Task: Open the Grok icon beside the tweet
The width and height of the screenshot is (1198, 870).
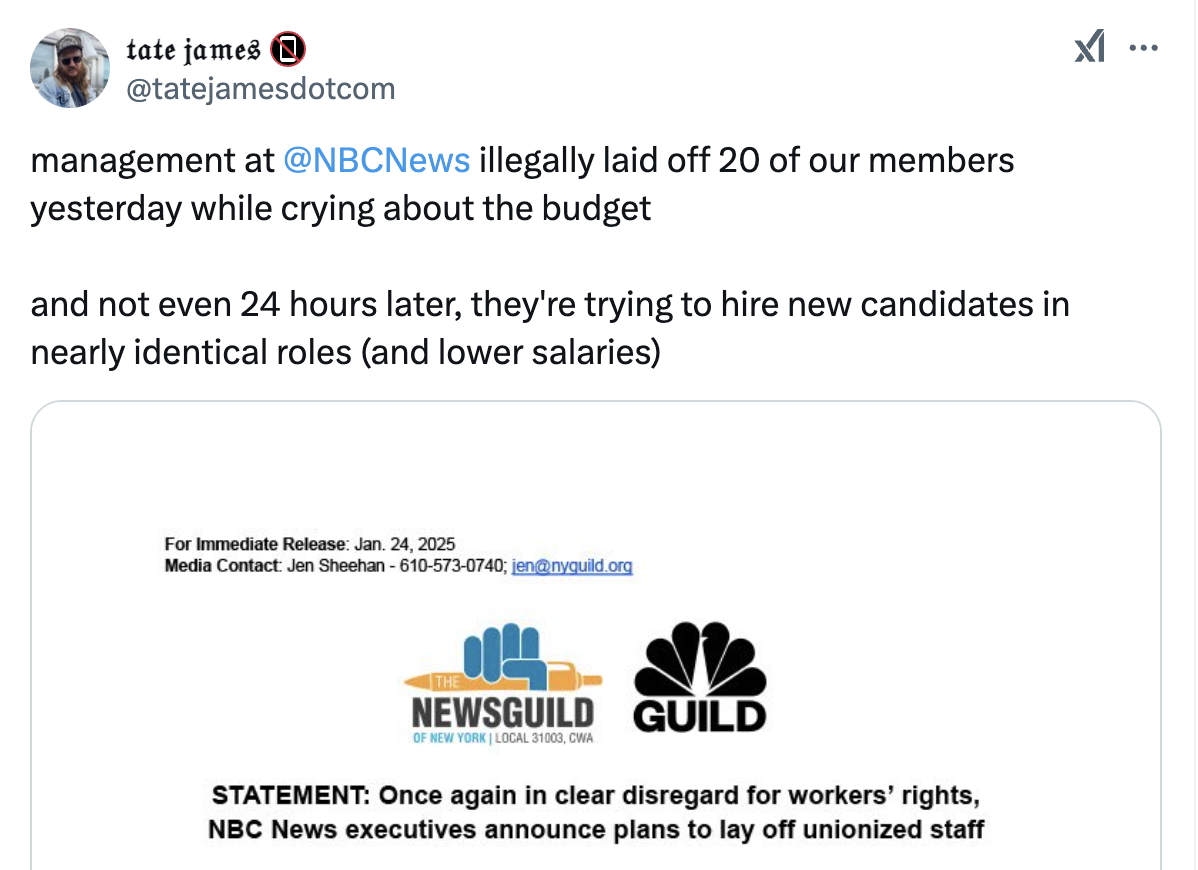Action: [x=1089, y=47]
